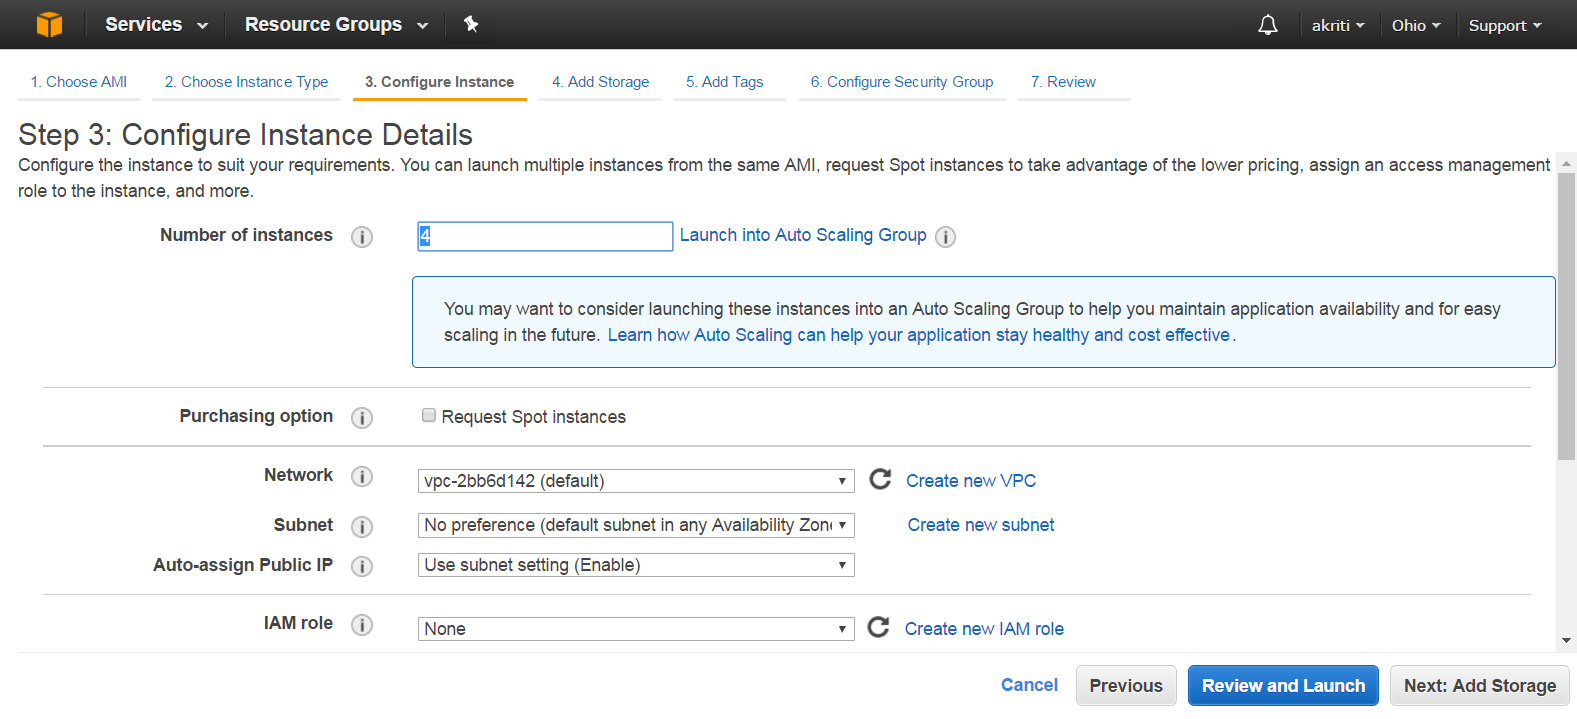The height and width of the screenshot is (719, 1577).
Task: Go to the Add Storage tab
Action: [x=600, y=82]
